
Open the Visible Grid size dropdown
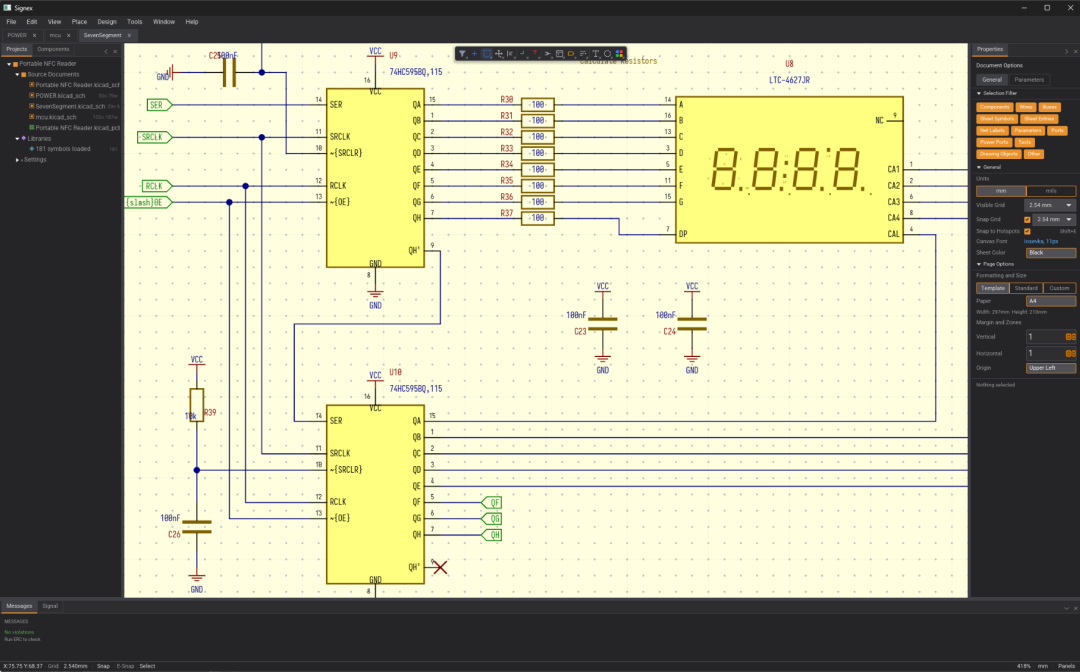(x=1050, y=205)
